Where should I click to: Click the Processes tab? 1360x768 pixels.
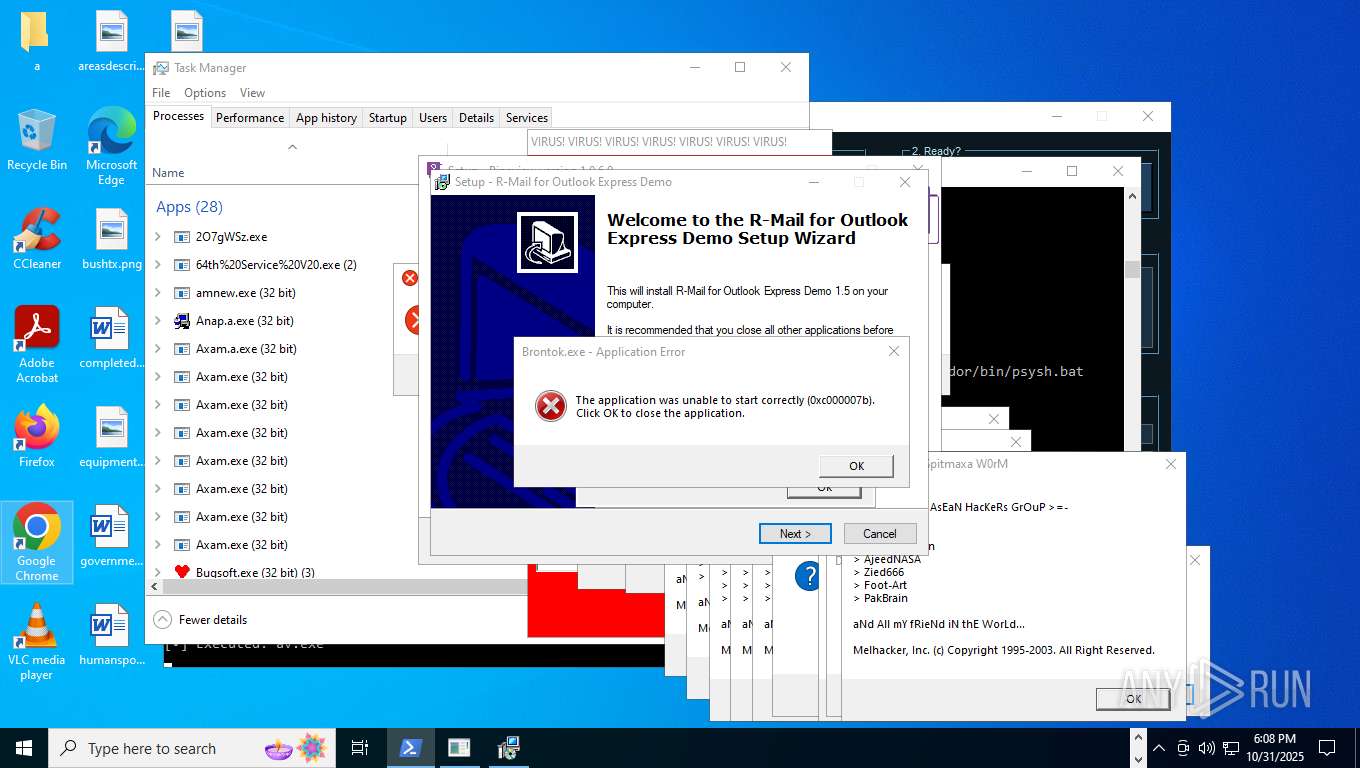pos(178,116)
